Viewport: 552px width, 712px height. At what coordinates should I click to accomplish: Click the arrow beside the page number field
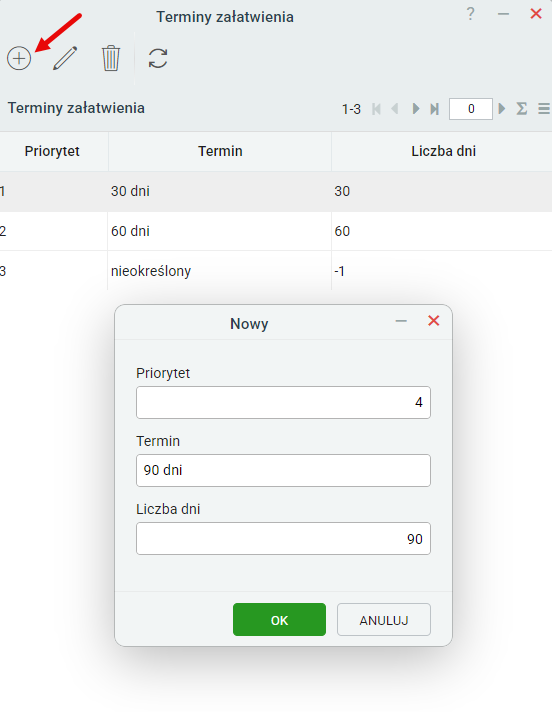502,109
